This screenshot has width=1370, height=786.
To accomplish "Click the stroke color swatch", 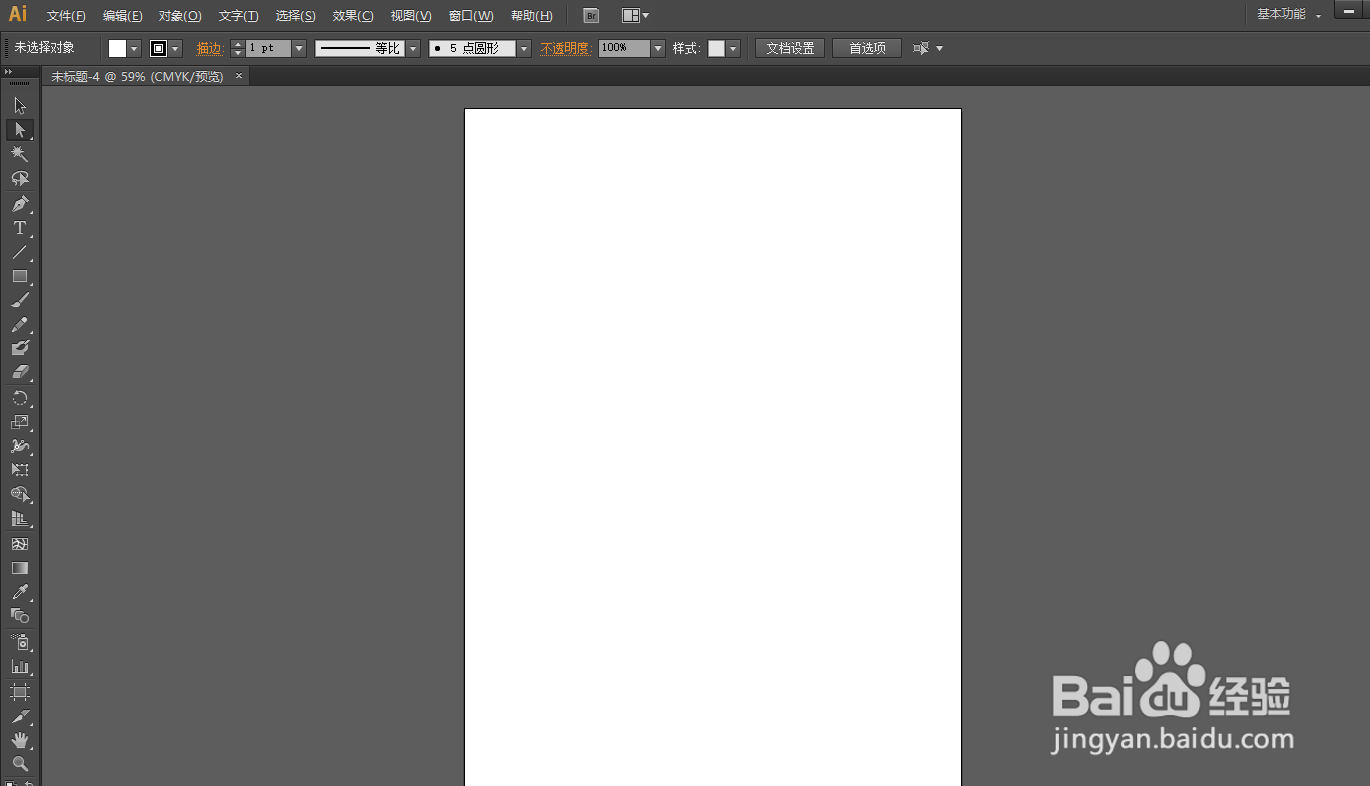I will click(159, 48).
